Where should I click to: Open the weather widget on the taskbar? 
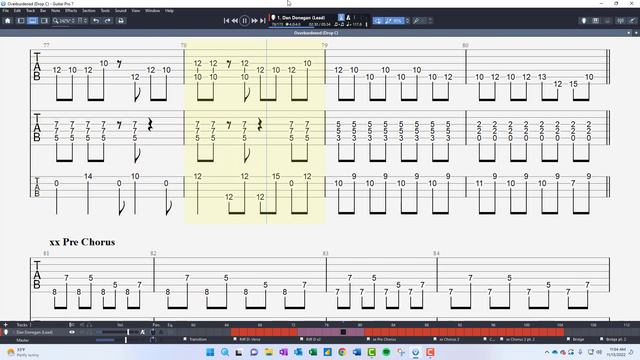click(22, 352)
